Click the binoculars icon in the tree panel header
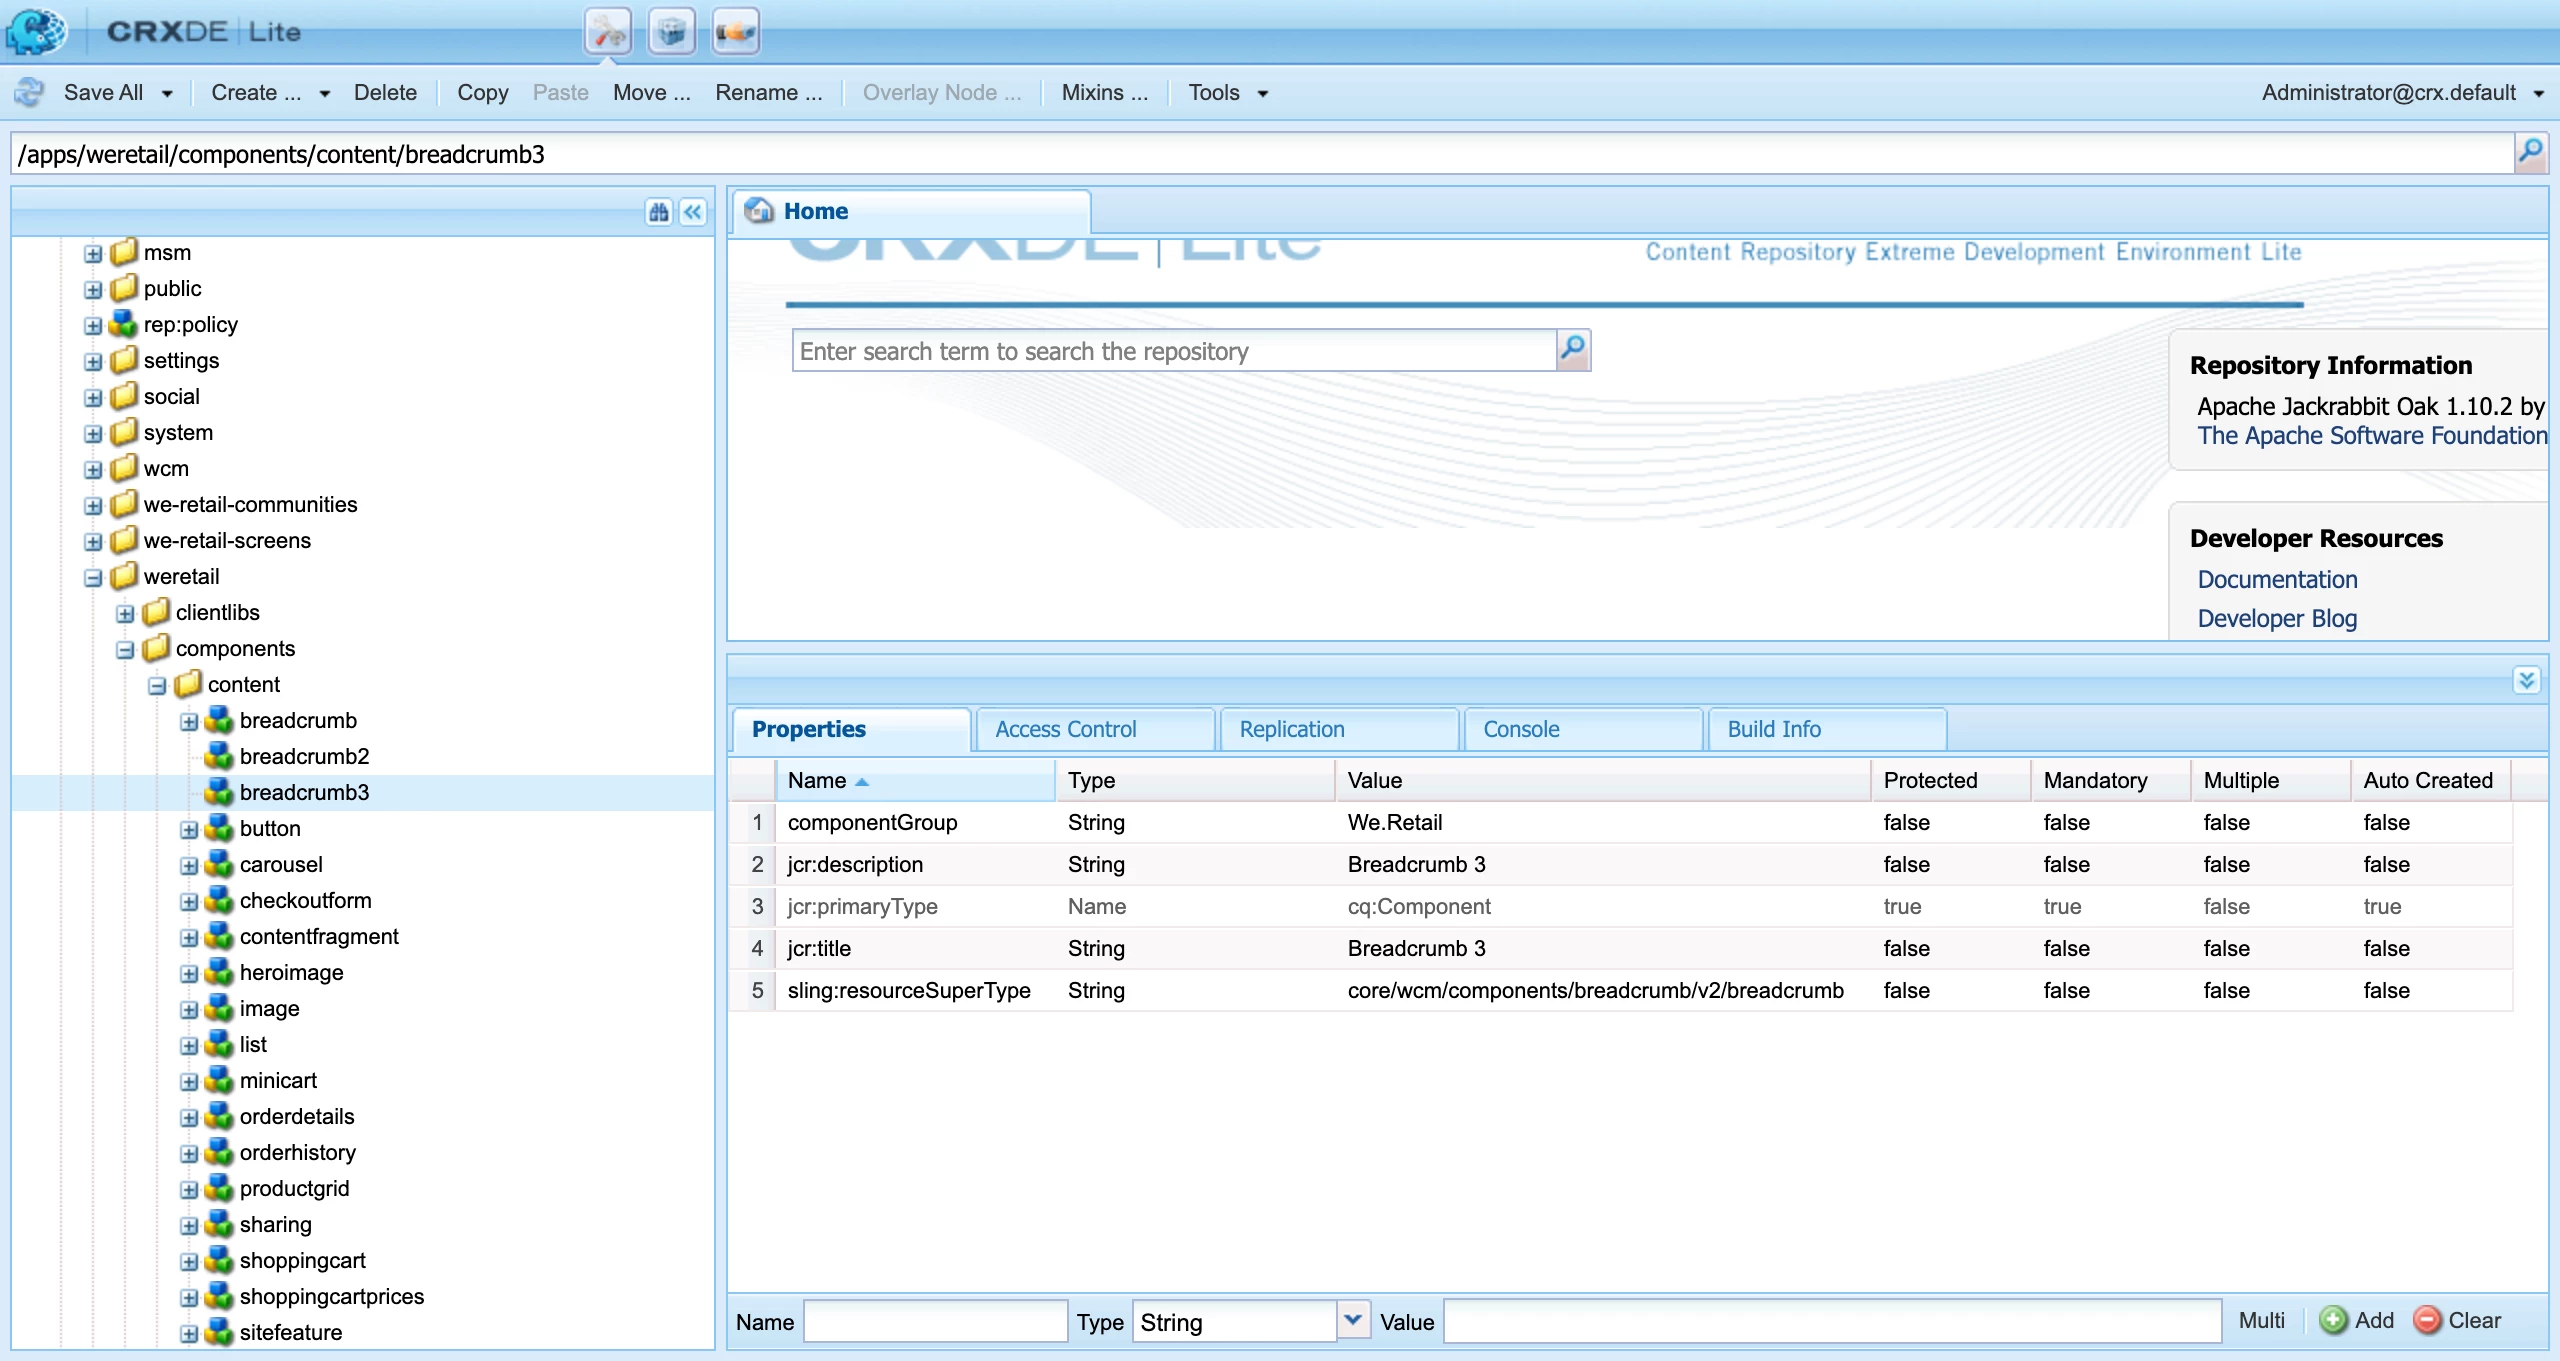The image size is (2560, 1361). 659,212
